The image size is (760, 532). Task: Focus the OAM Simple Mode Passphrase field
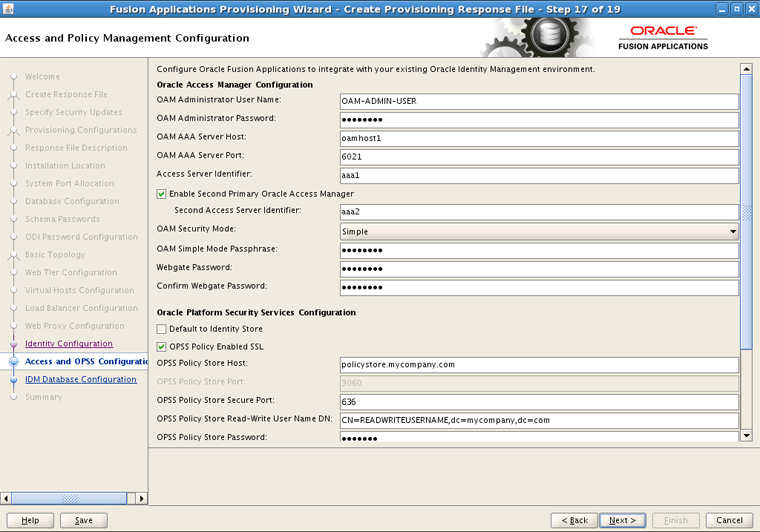(x=539, y=250)
